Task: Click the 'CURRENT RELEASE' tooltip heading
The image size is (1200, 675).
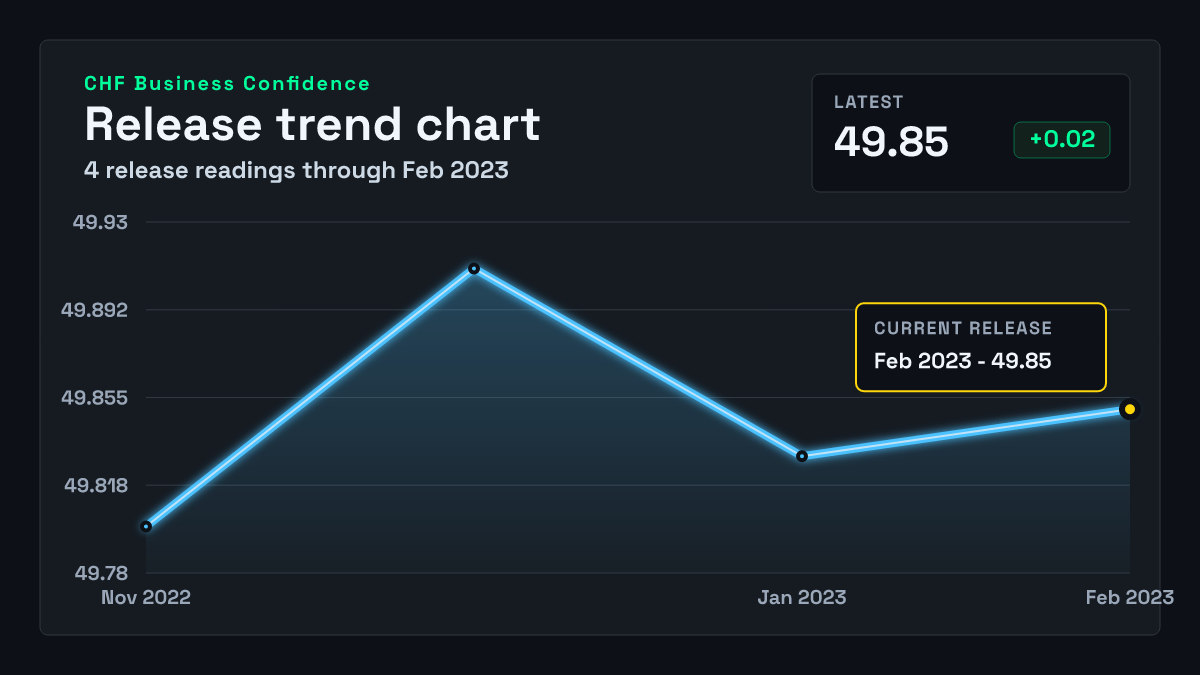Action: click(963, 328)
